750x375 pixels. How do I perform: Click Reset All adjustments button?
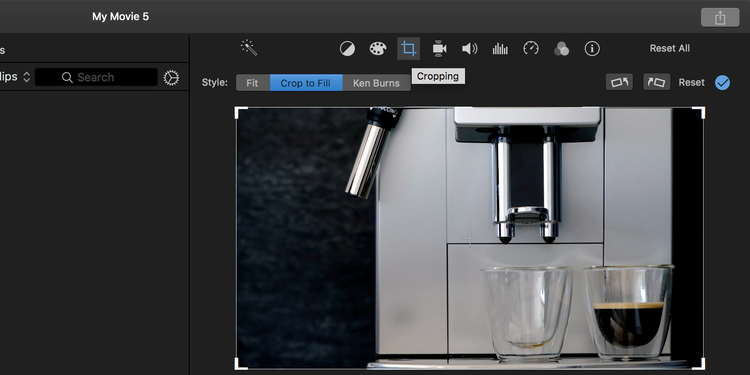tap(670, 48)
